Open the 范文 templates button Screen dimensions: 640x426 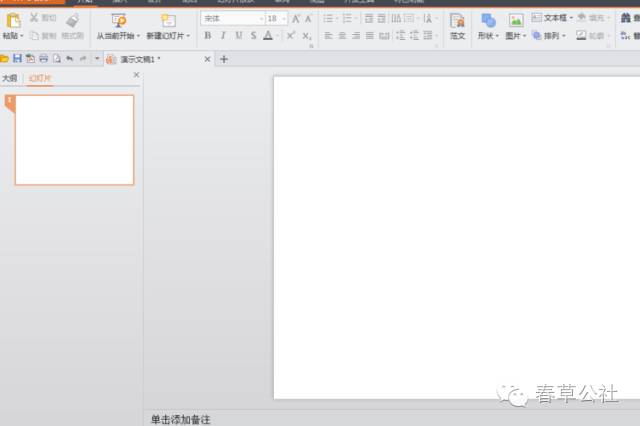(x=457, y=27)
